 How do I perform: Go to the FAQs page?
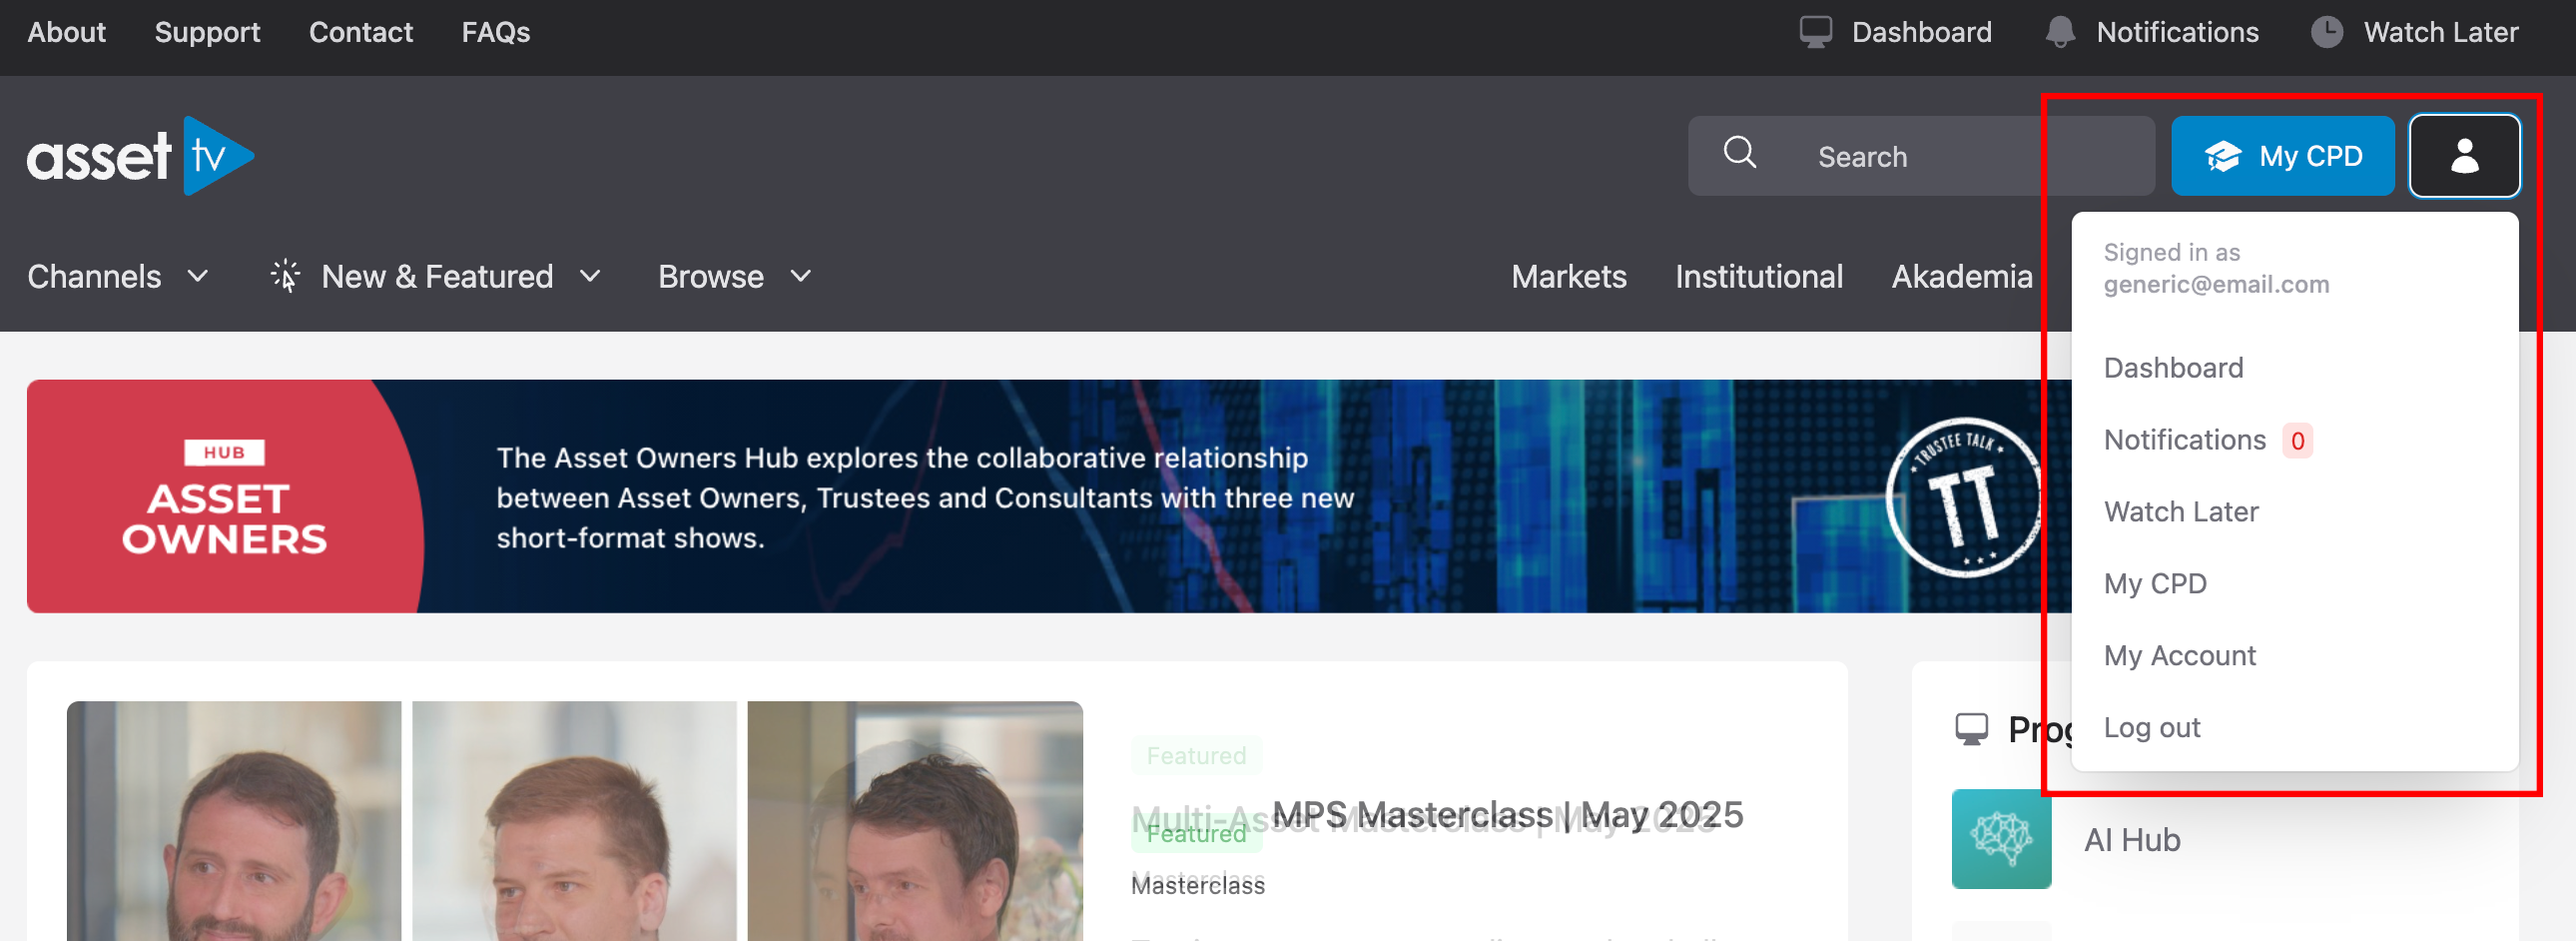pyautogui.click(x=495, y=32)
